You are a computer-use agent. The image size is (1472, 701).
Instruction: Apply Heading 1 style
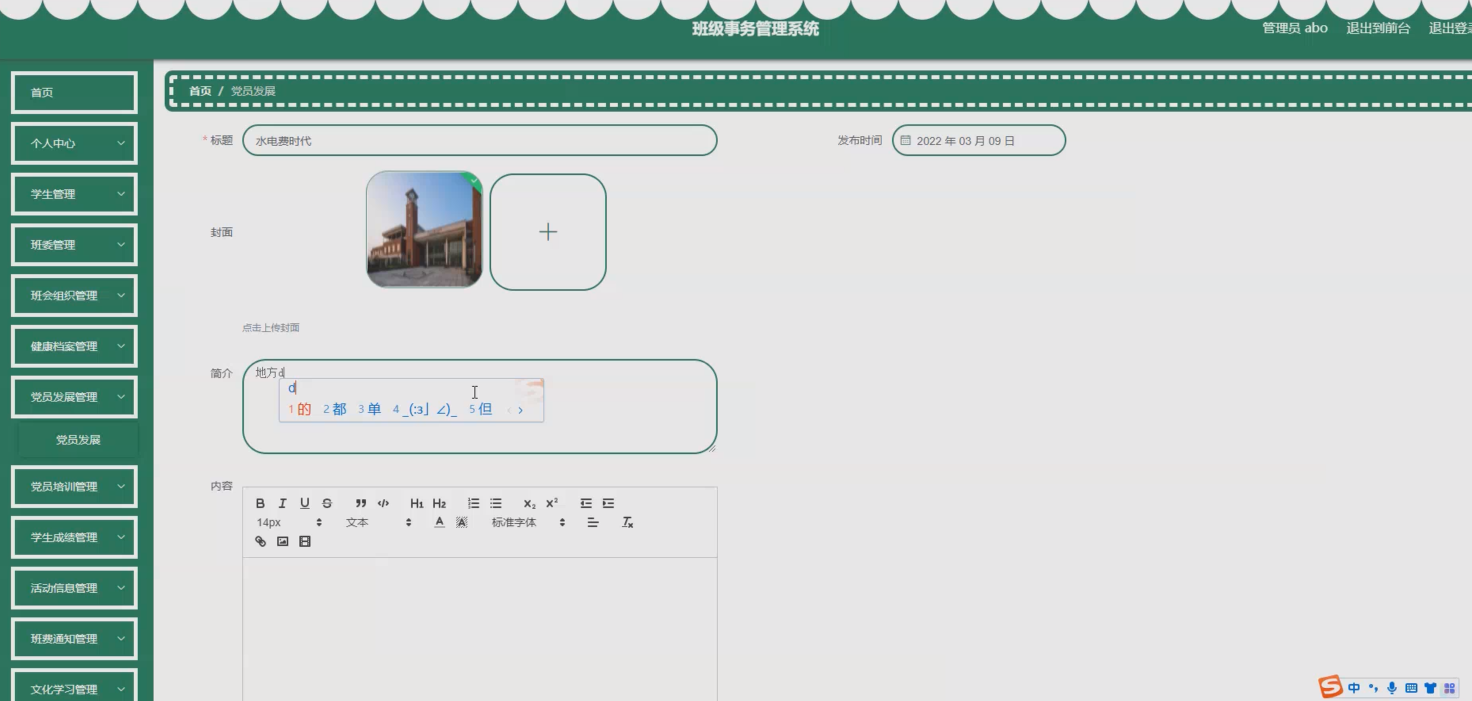point(417,503)
